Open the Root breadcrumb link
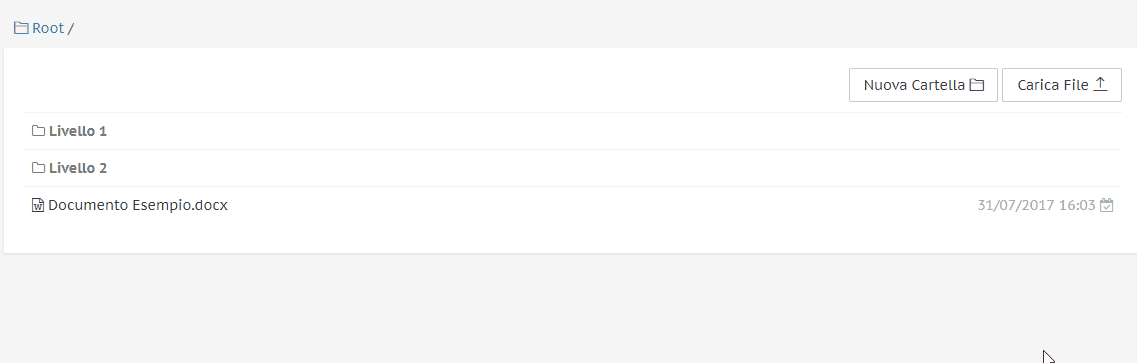This screenshot has height=363, width=1137. [48, 28]
